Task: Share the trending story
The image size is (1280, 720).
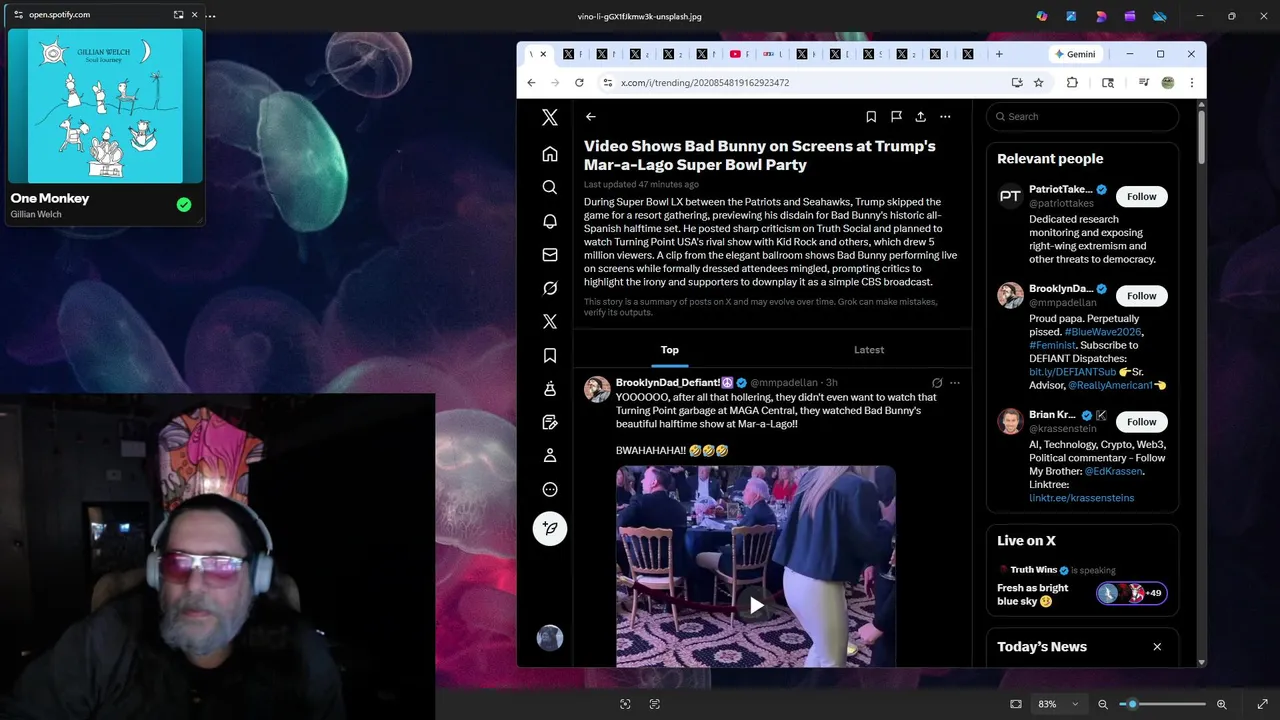Action: [x=920, y=117]
